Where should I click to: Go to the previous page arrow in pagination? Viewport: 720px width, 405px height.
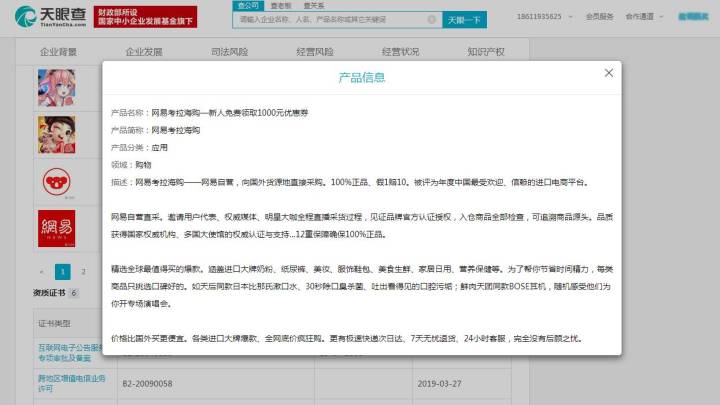click(42, 272)
